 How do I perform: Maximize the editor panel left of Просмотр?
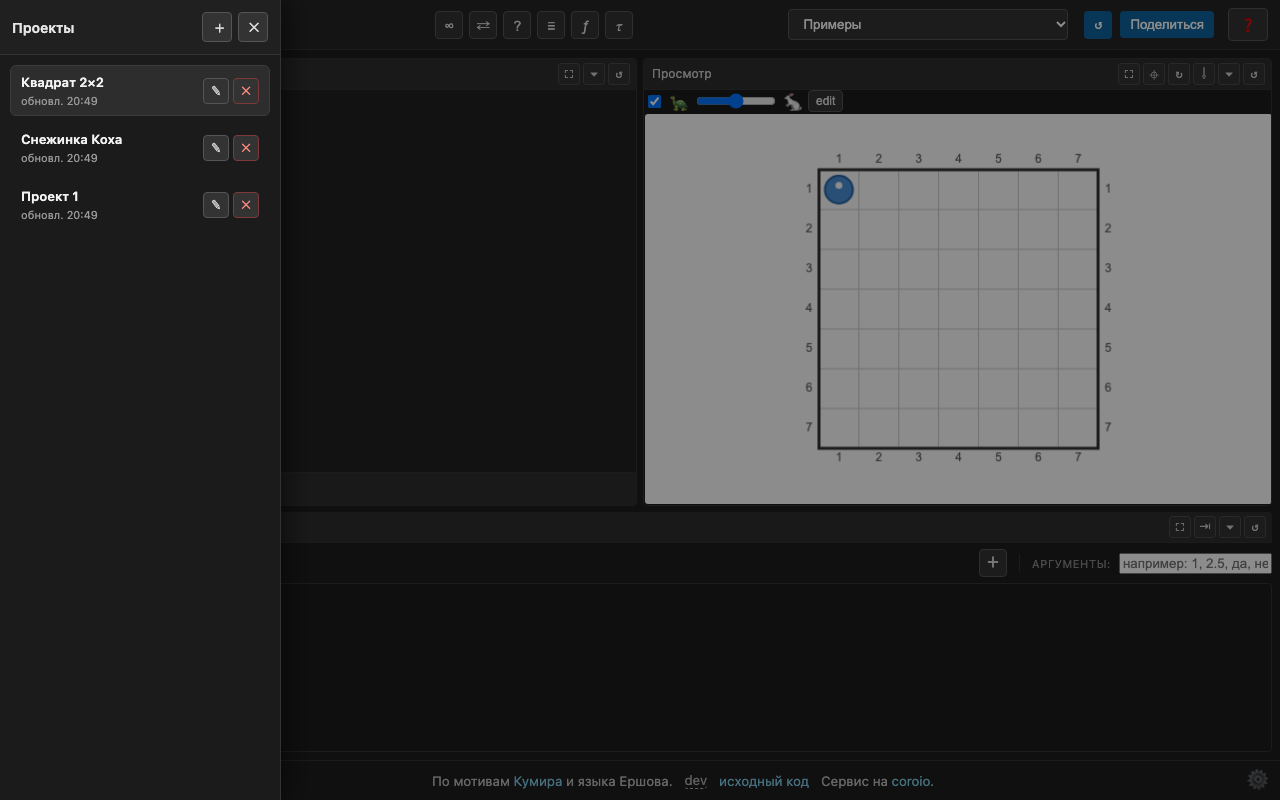pos(569,74)
